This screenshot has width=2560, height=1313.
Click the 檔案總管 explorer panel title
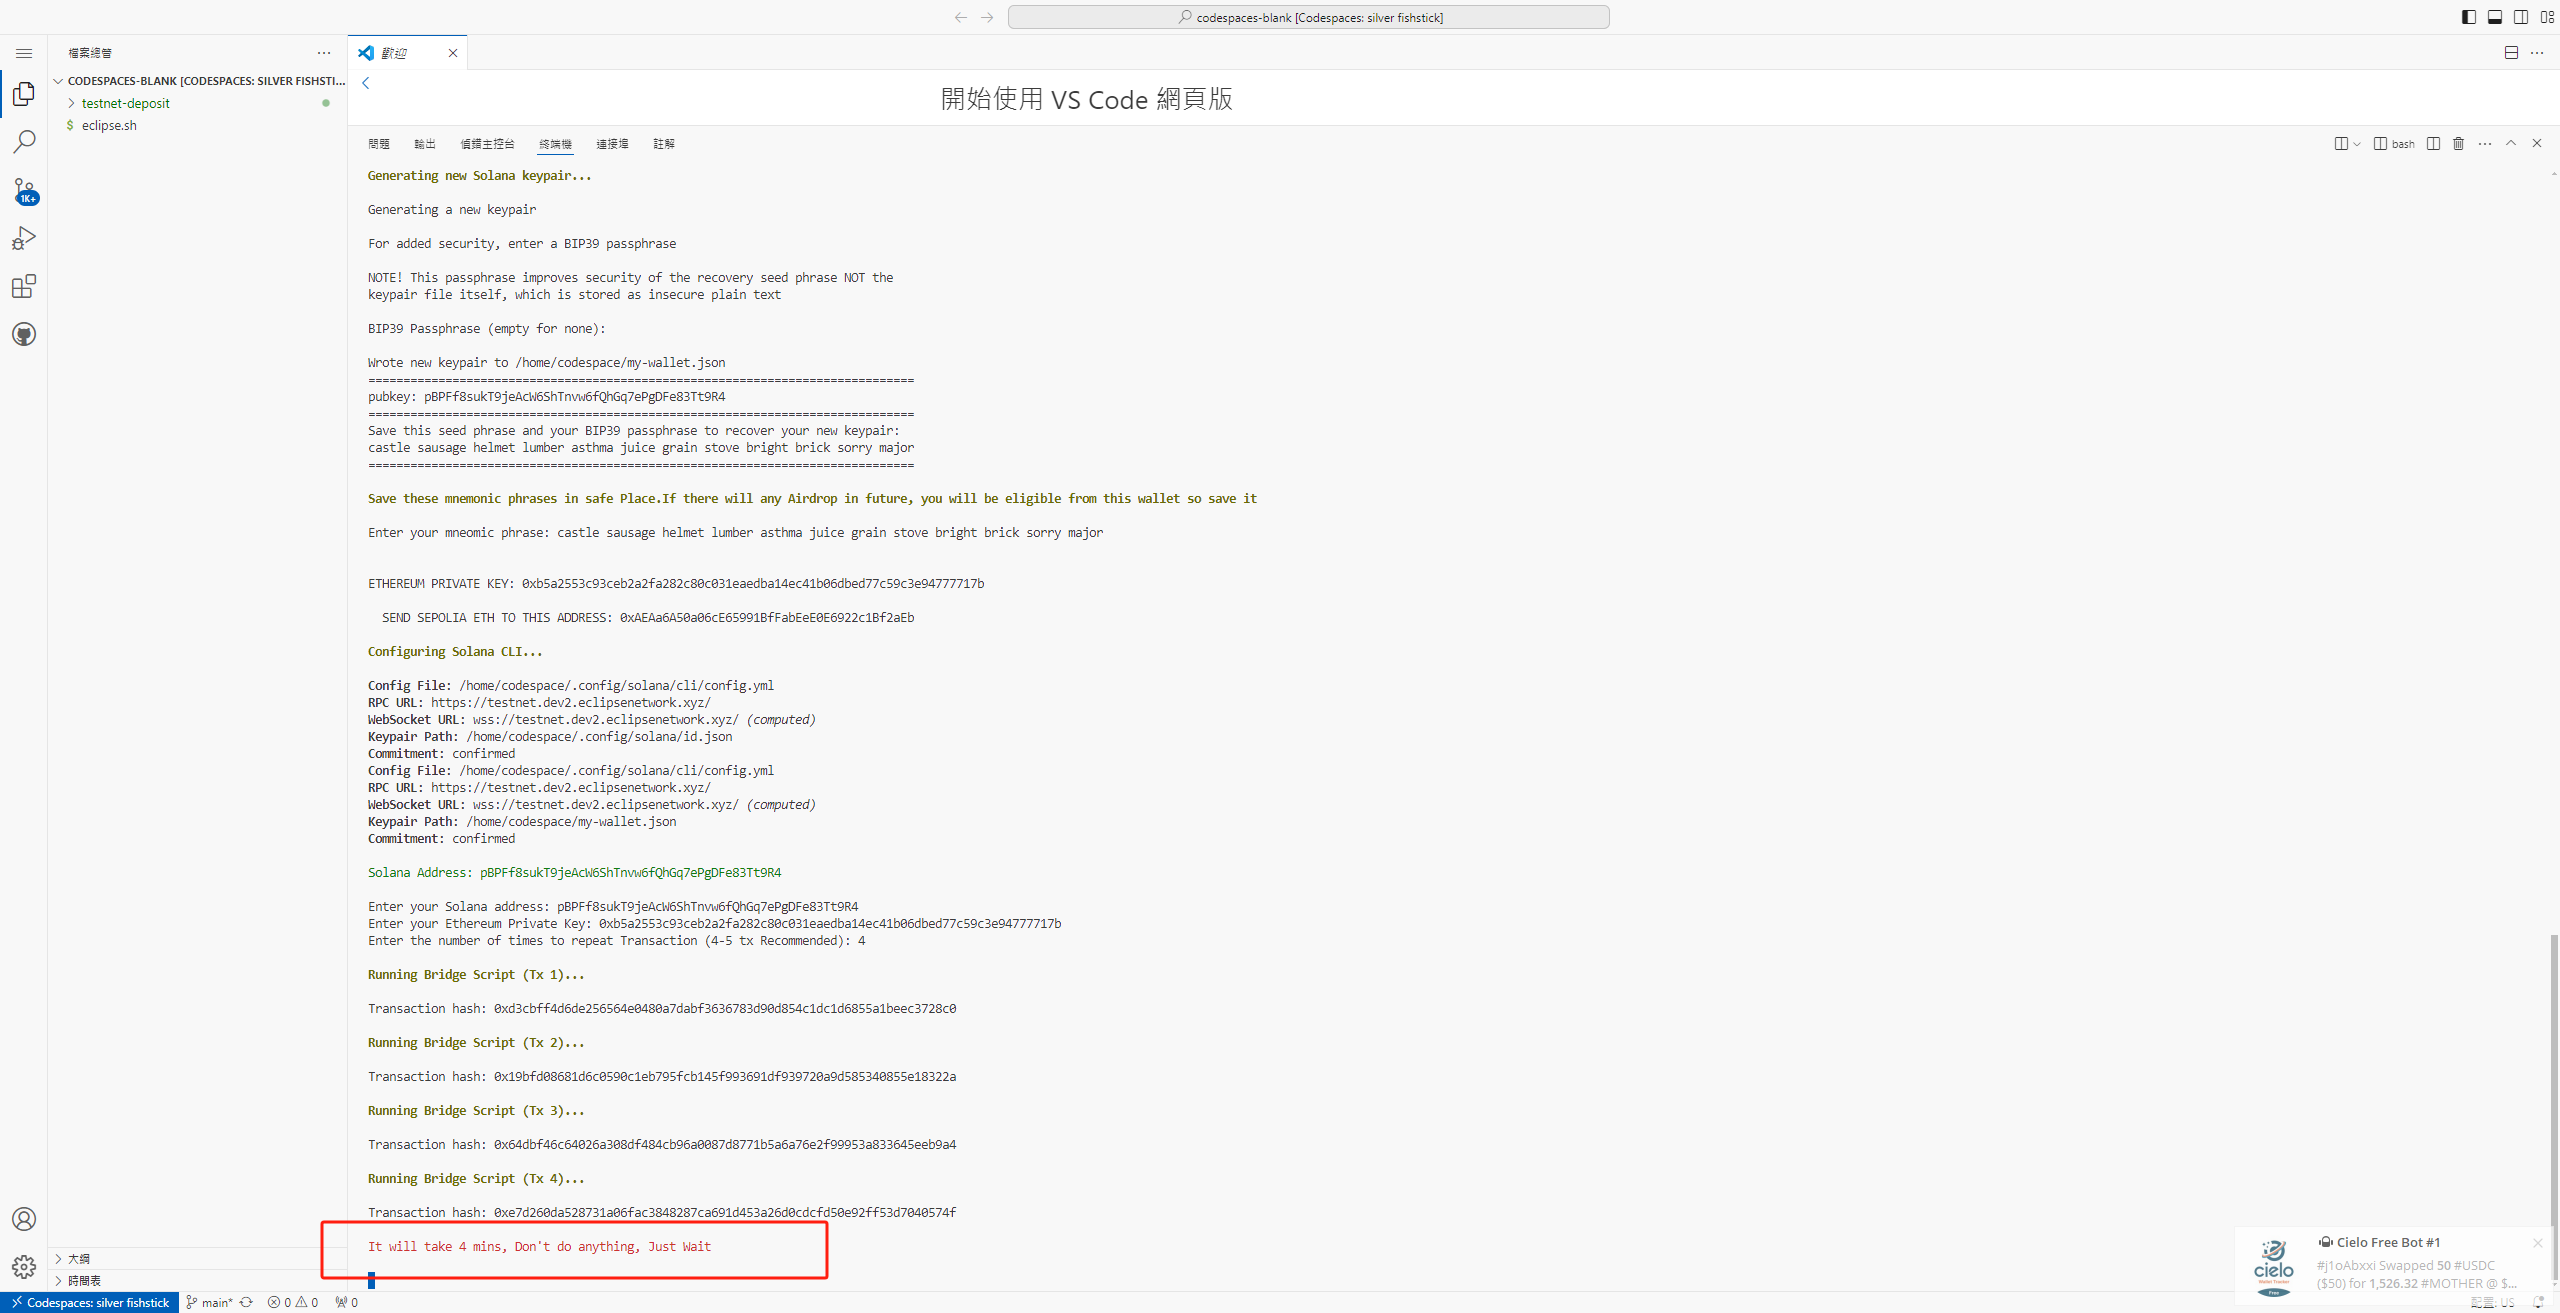pos(90,53)
